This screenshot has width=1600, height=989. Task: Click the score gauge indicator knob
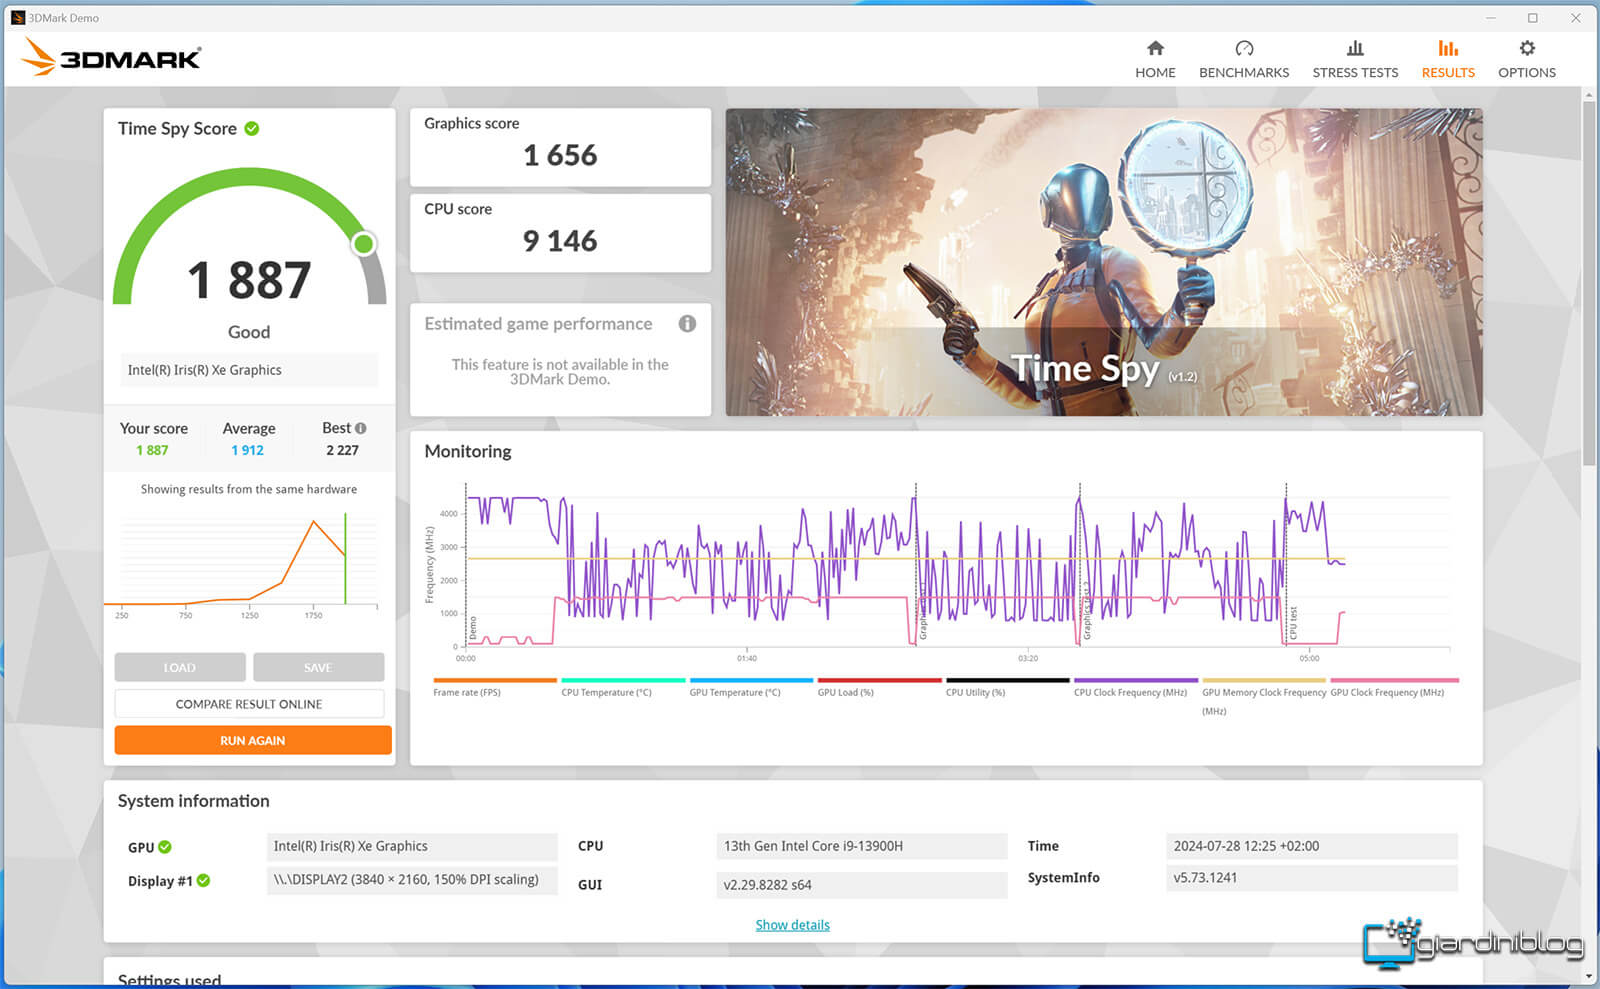(364, 244)
